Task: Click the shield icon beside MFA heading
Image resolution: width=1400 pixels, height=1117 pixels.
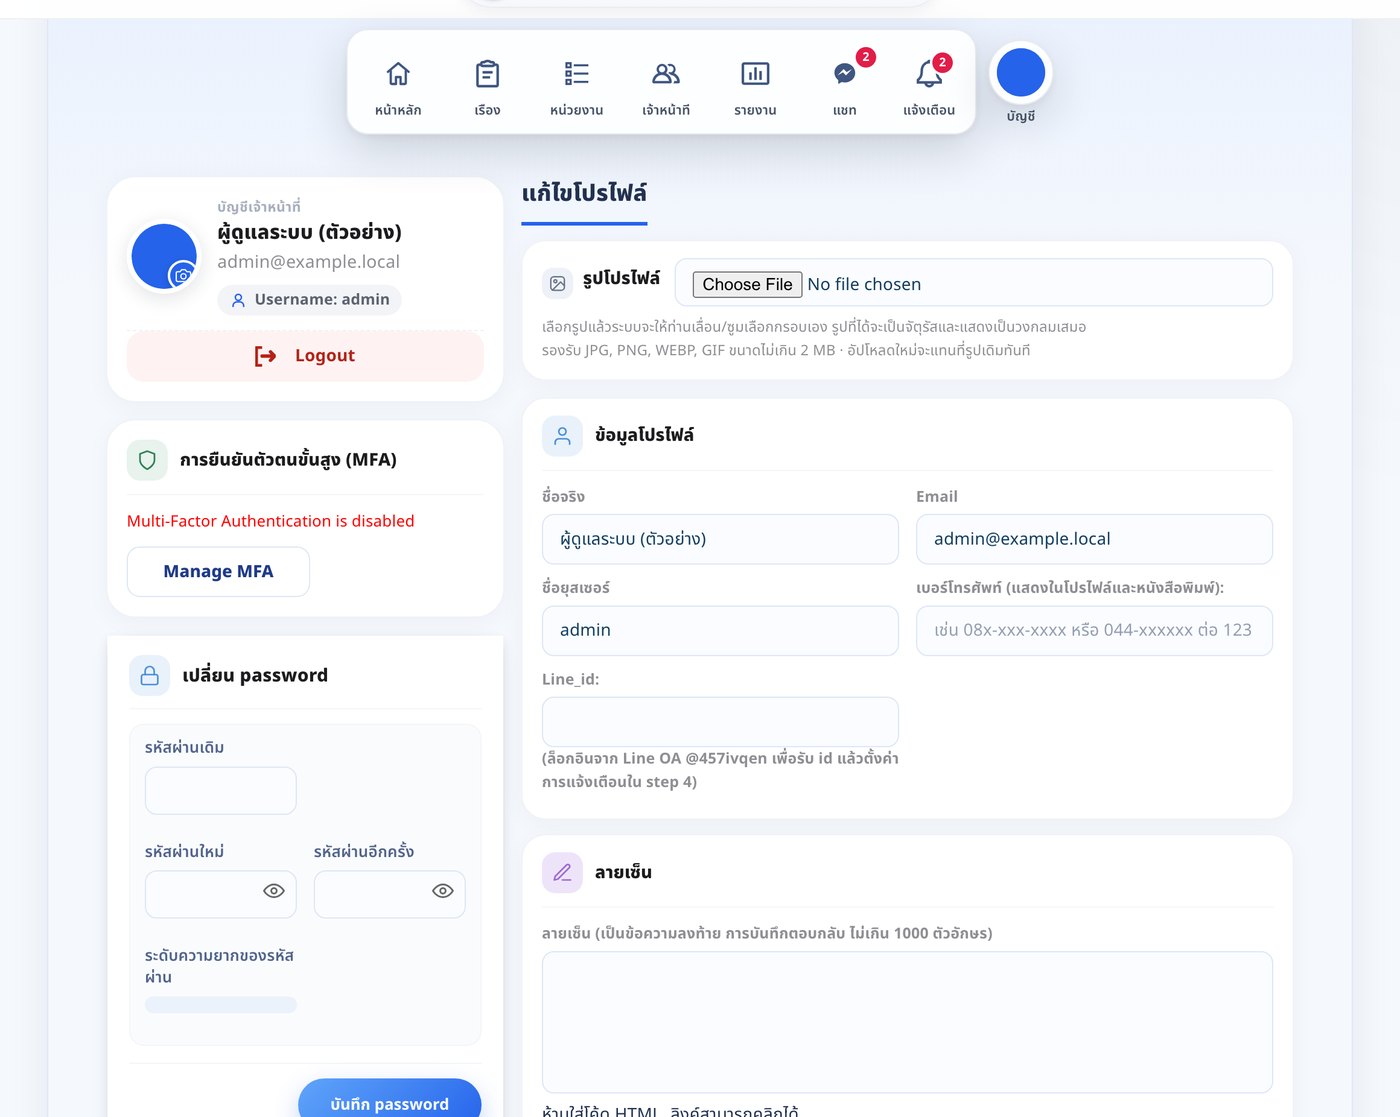Action: [147, 460]
